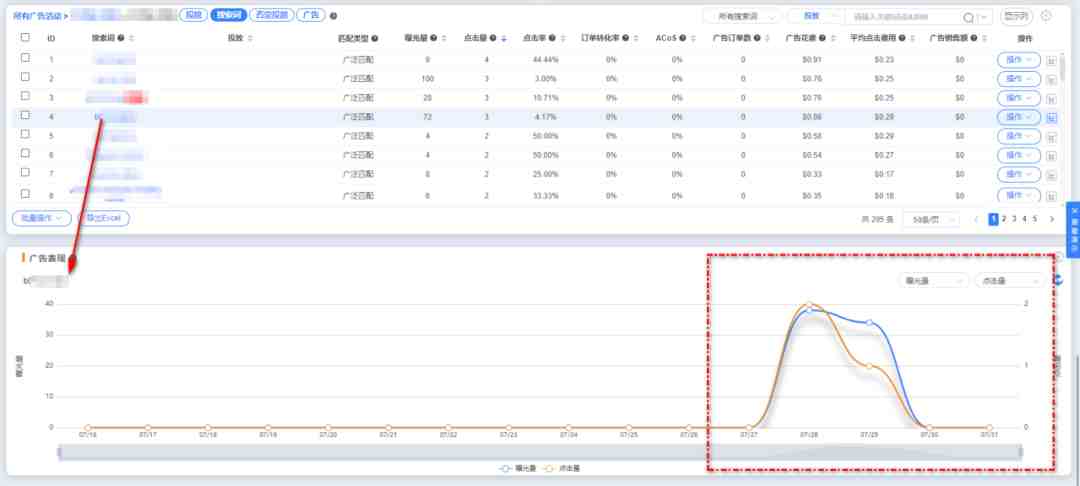Toggle select-all checkbox in table header
This screenshot has height=486, width=1080.
tap(25, 38)
